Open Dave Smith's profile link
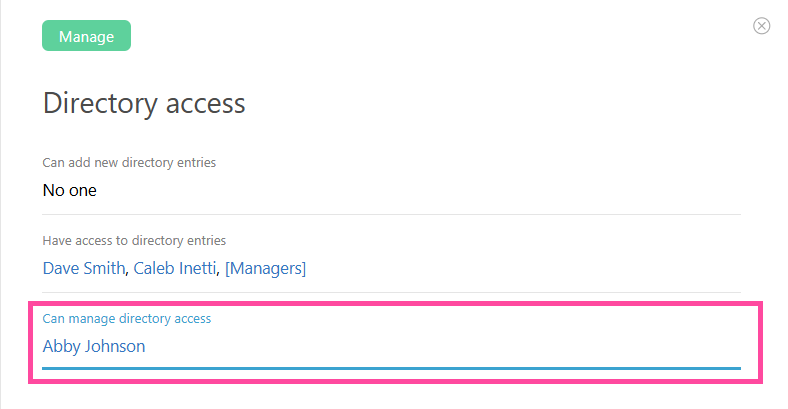Image resolution: width=788 pixels, height=409 pixels. [84, 268]
